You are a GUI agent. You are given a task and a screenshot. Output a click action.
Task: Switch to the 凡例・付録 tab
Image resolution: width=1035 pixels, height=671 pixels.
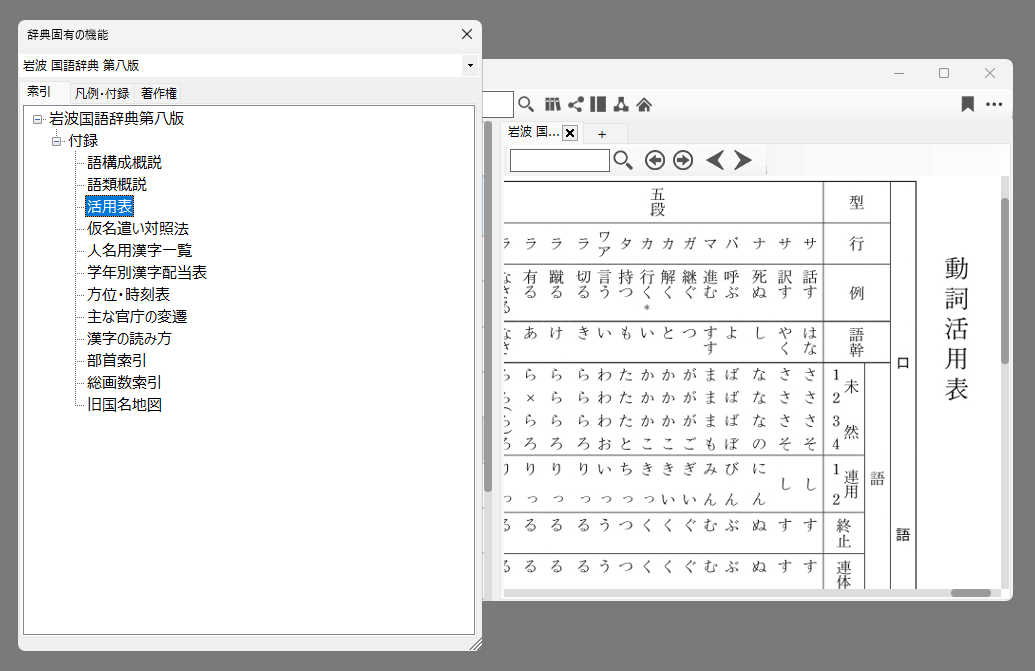tap(101, 93)
